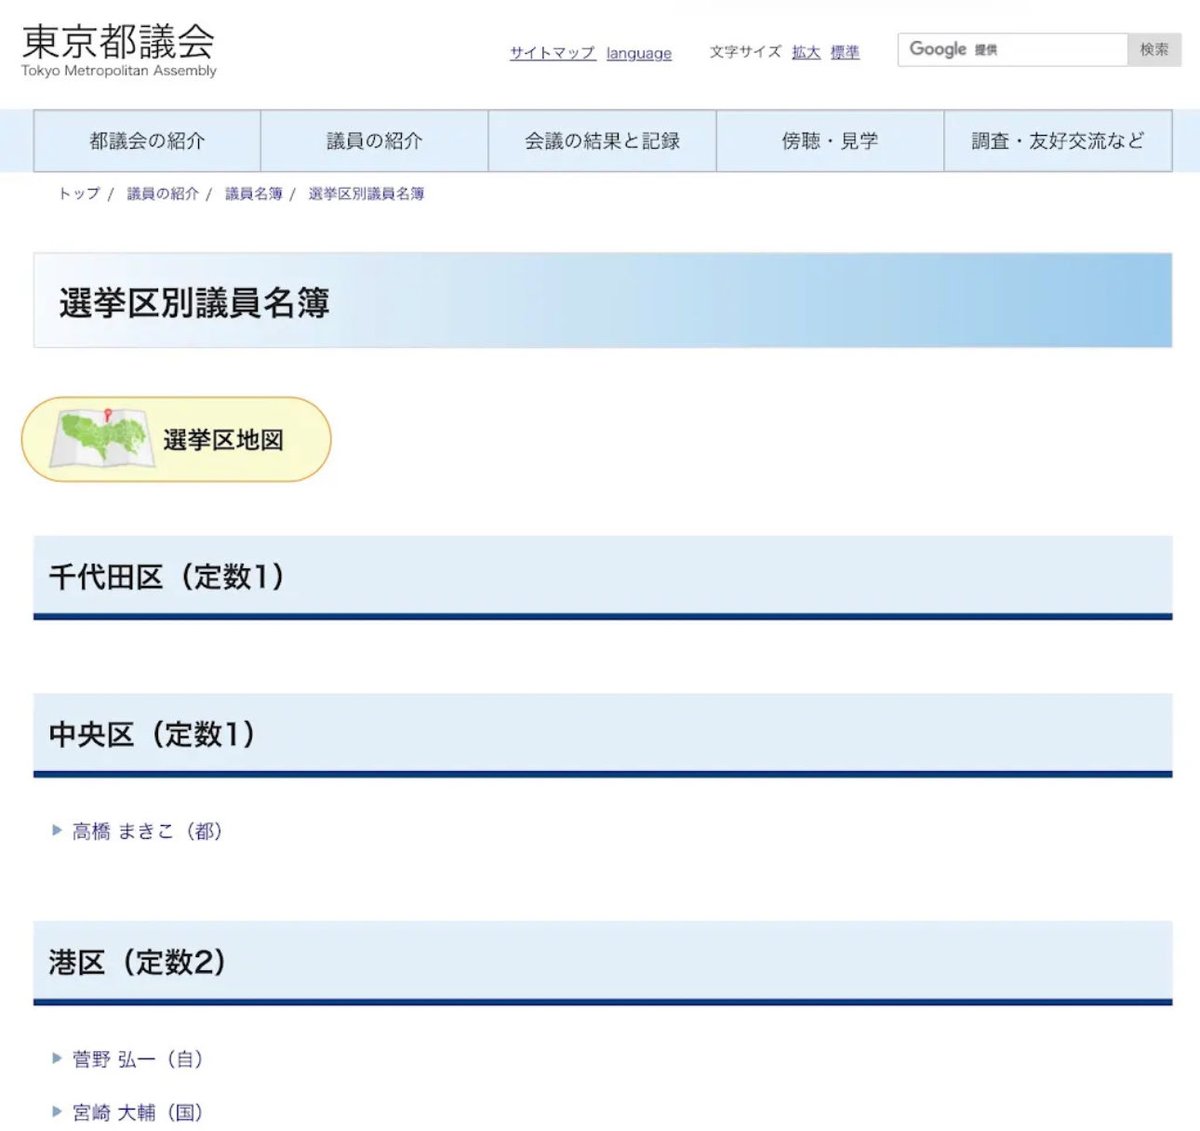
Task: Open the 議員の紹介 menu
Action: click(375, 141)
